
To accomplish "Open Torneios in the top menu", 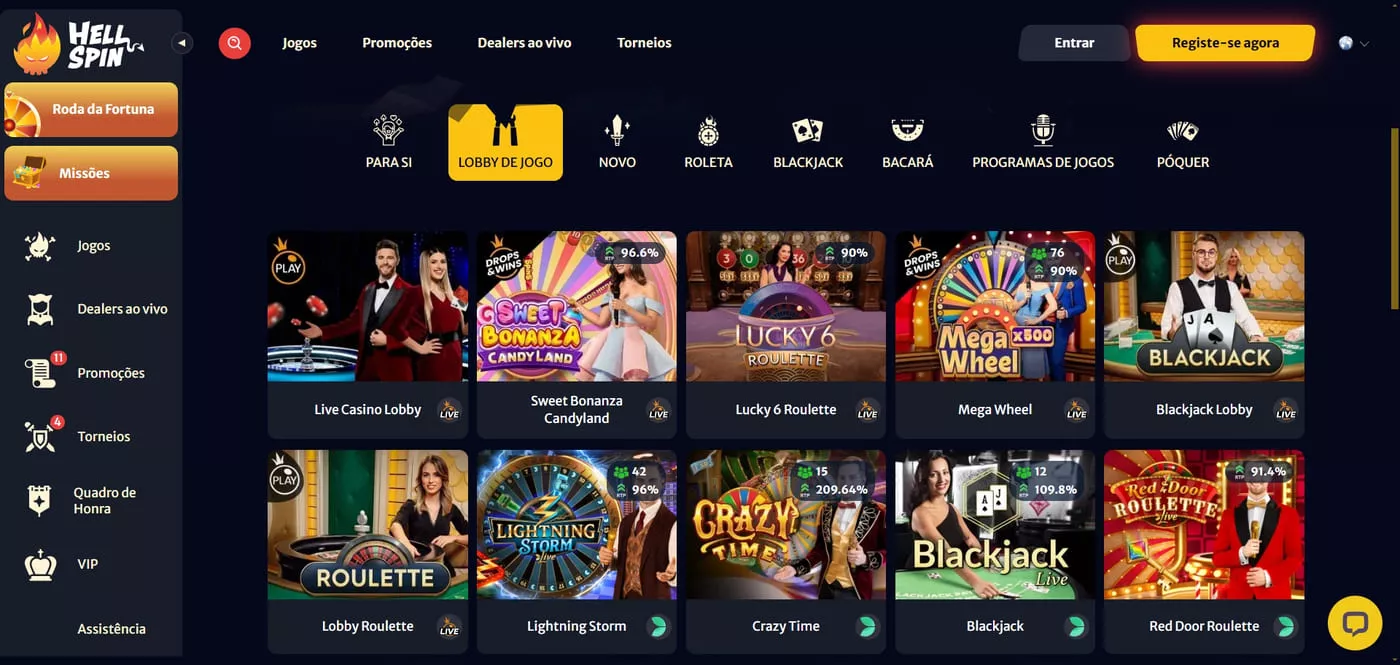I will pos(644,43).
